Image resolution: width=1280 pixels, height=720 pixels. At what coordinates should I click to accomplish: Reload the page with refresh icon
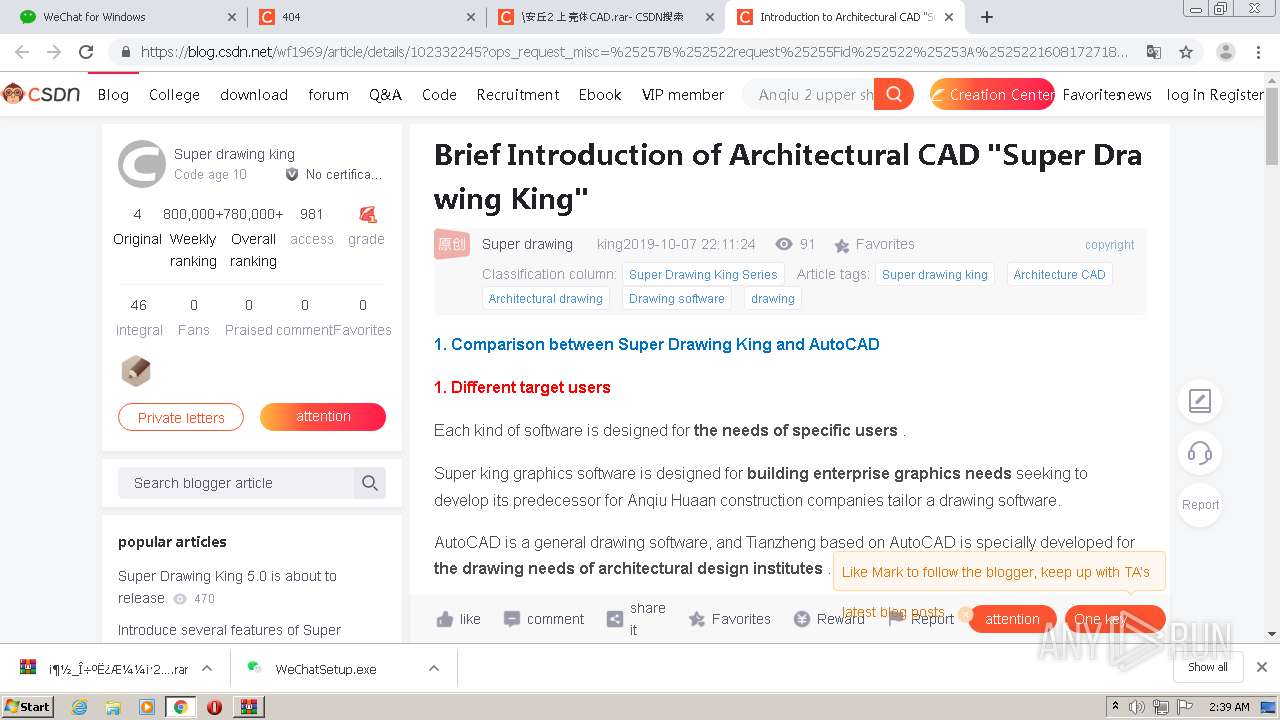click(x=86, y=52)
